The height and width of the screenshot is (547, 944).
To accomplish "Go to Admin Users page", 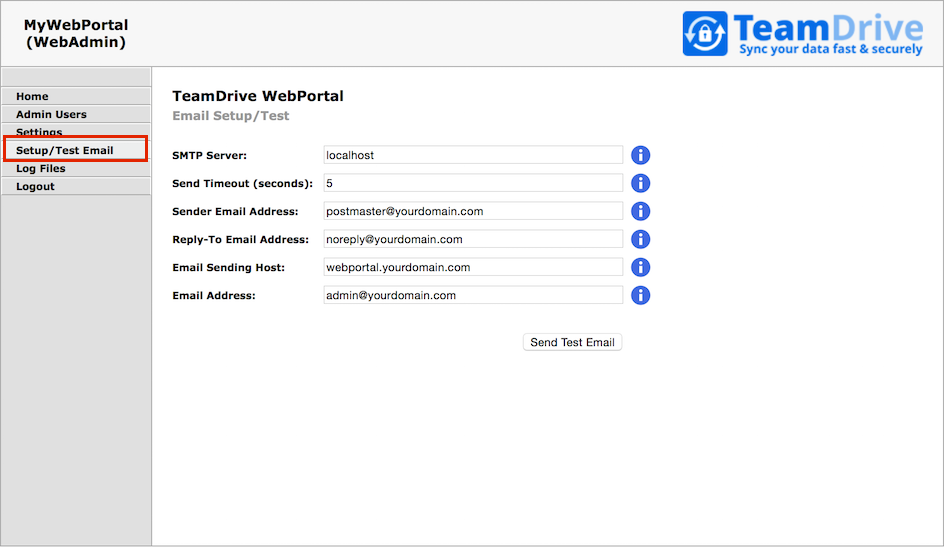I will (76, 114).
